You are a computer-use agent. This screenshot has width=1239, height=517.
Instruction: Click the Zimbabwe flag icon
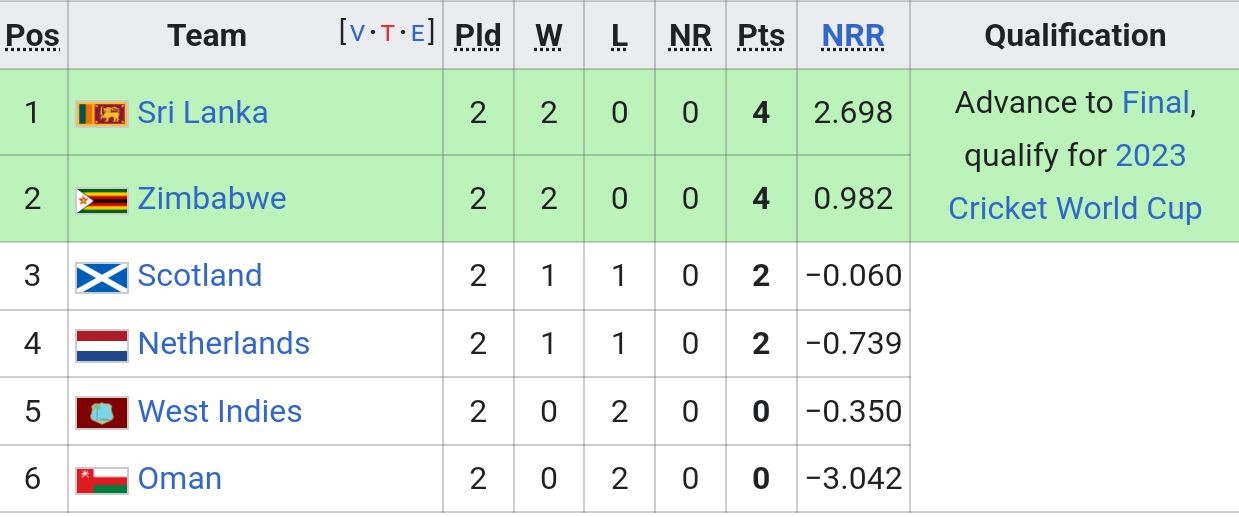click(102, 200)
